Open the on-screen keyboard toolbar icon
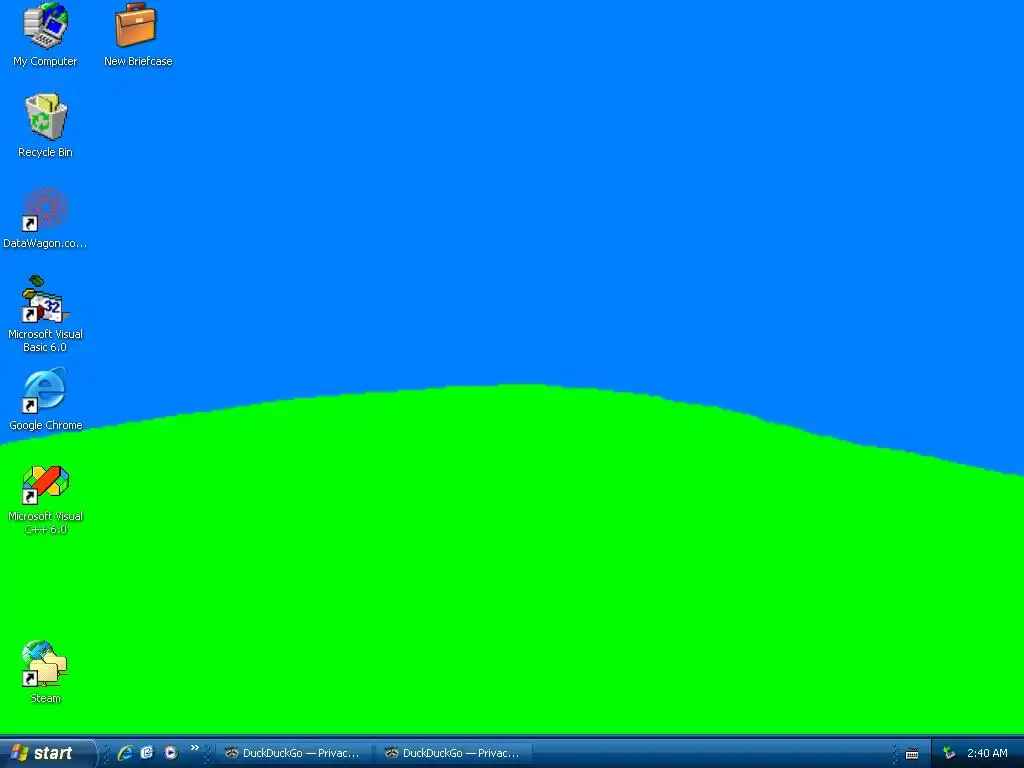 point(912,754)
